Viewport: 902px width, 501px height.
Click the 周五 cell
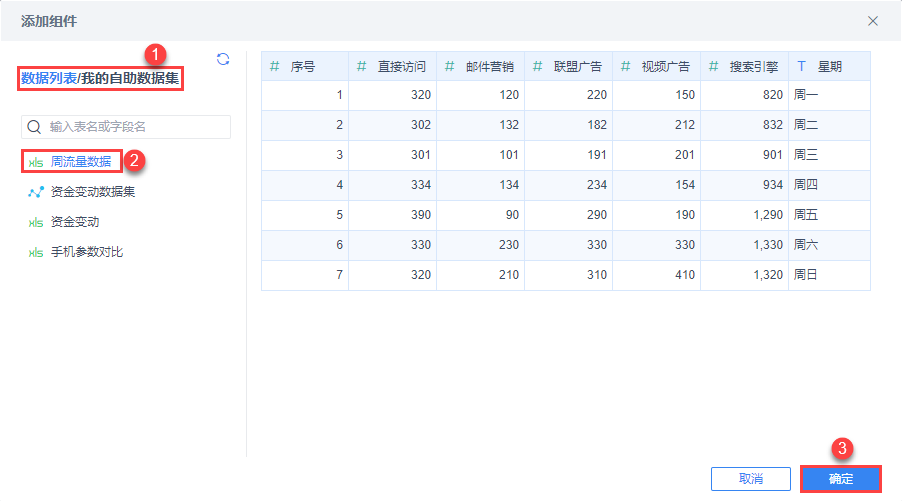point(830,215)
